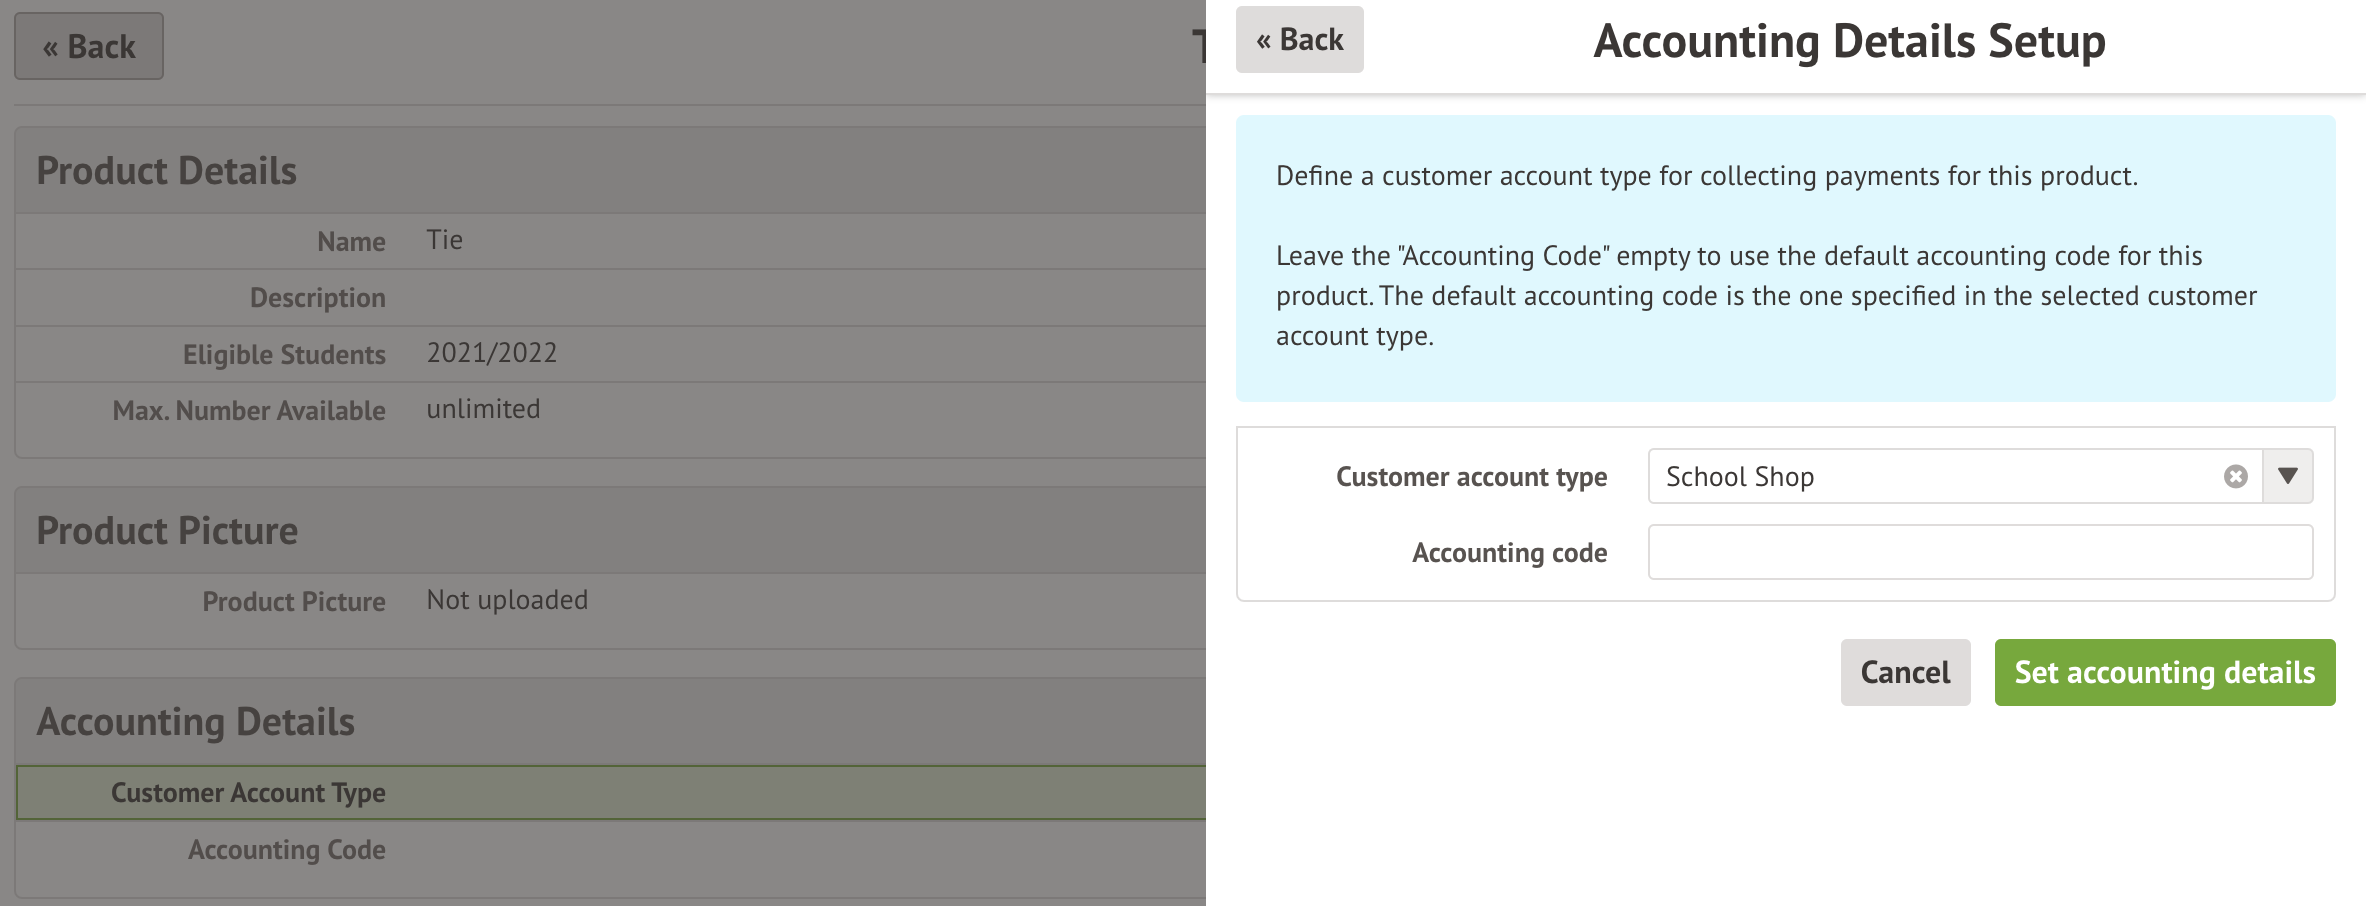Click the product Name row showing Tie
The width and height of the screenshot is (2366, 906).
pyautogui.click(x=610, y=241)
